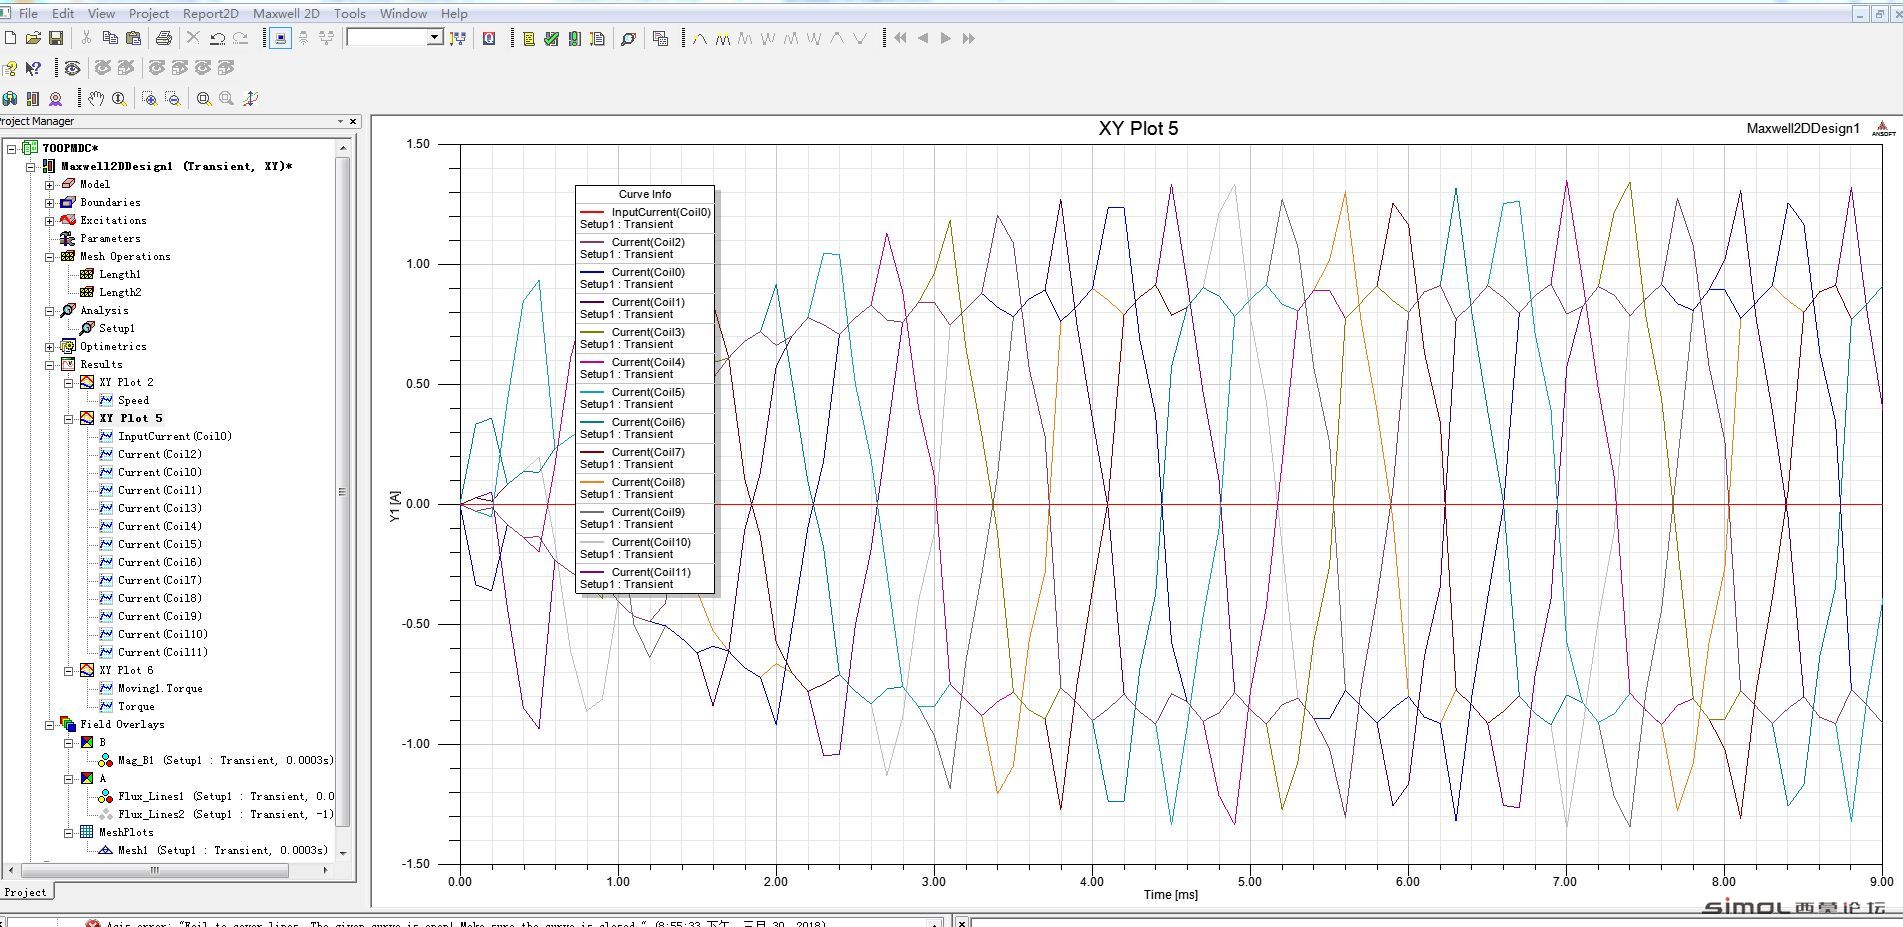
Task: Close the Project Manager panel
Action: (x=352, y=121)
